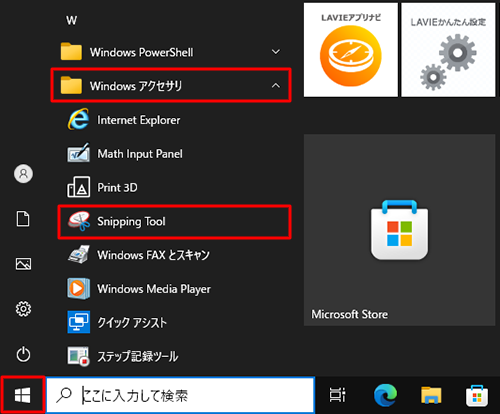The width and height of the screenshot is (500, 414).
Task: Open Documents from the Start sidebar
Action: pos(23,219)
